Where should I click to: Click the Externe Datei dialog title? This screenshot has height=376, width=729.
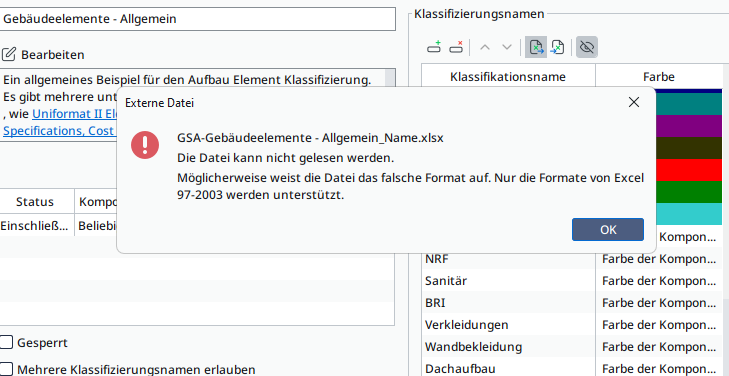(x=159, y=103)
